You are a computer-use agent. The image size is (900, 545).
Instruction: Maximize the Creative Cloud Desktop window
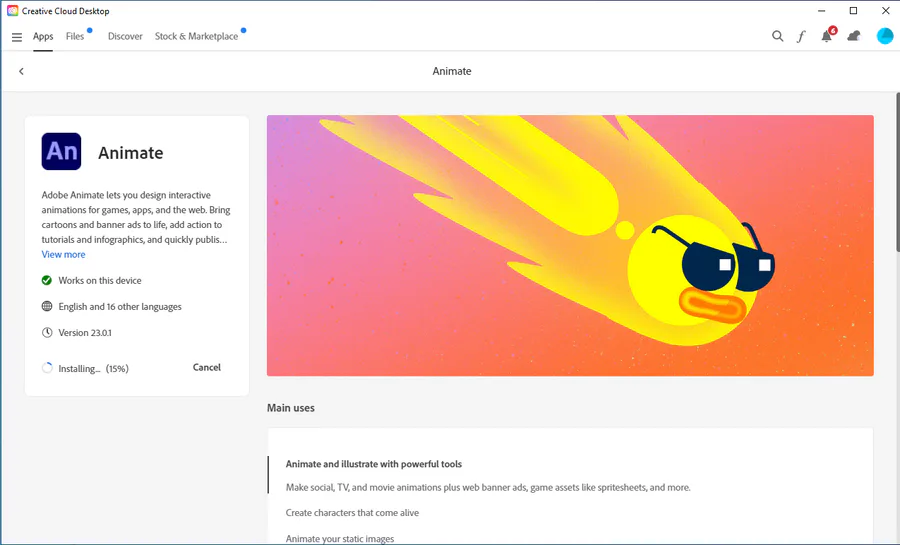tap(854, 11)
